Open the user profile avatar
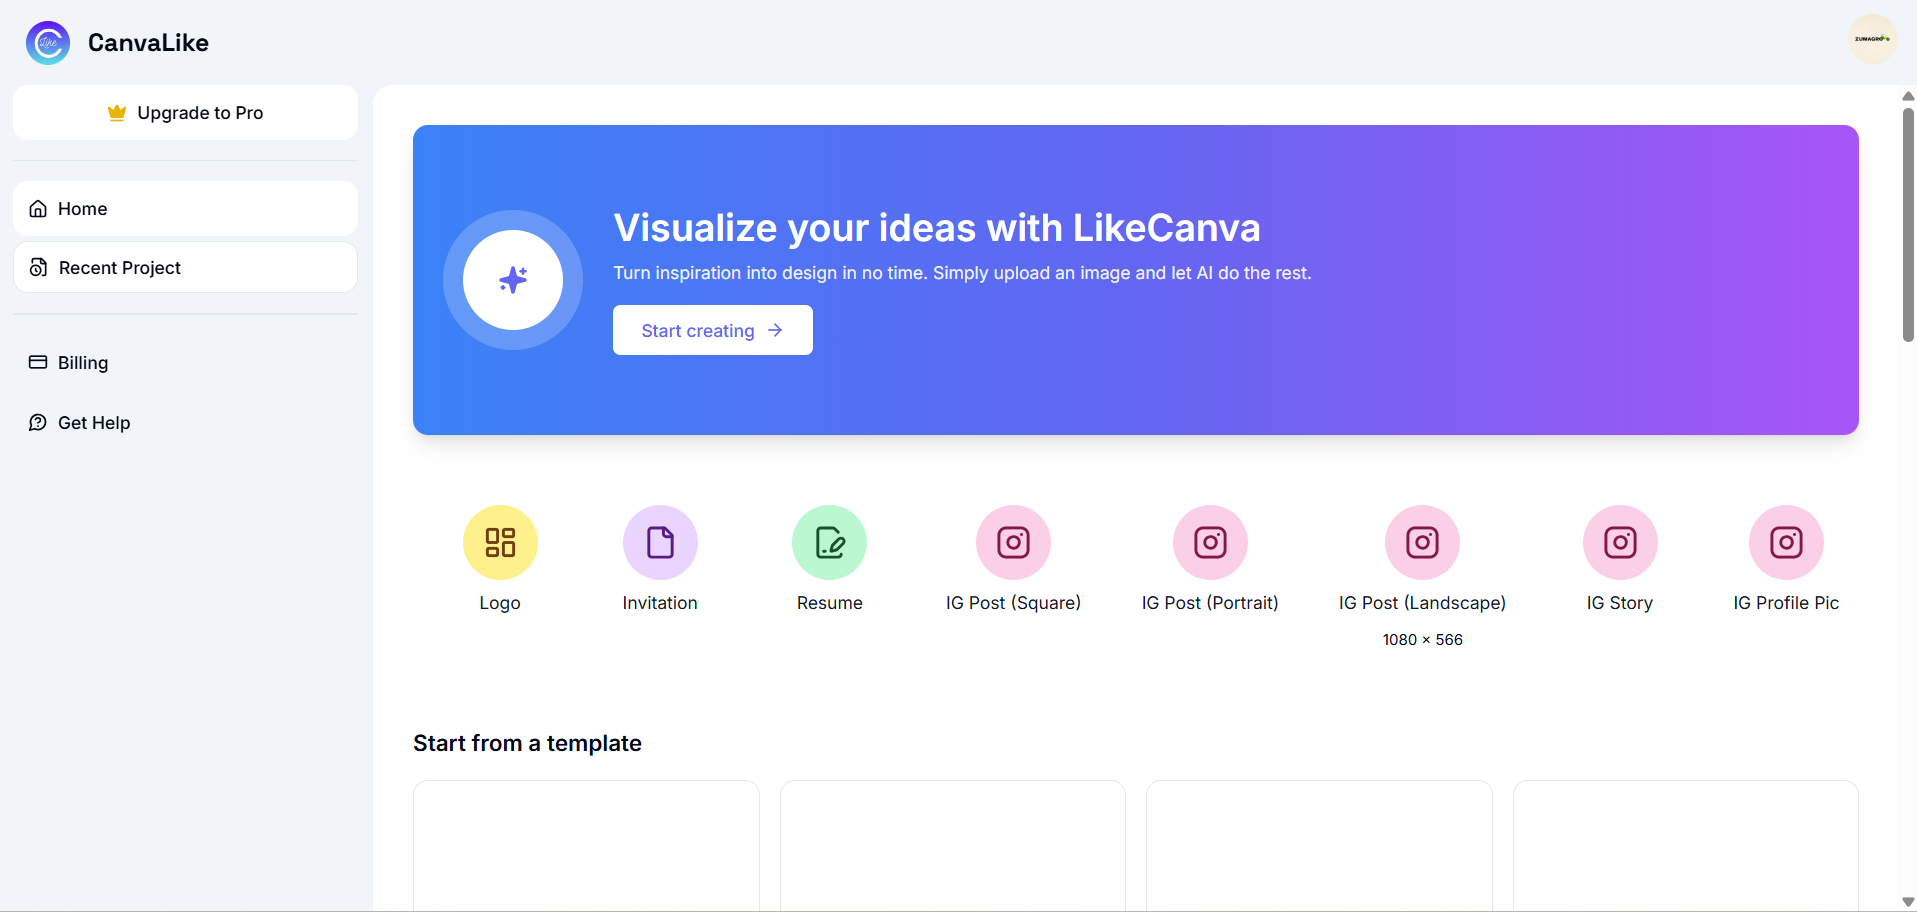 point(1872,39)
